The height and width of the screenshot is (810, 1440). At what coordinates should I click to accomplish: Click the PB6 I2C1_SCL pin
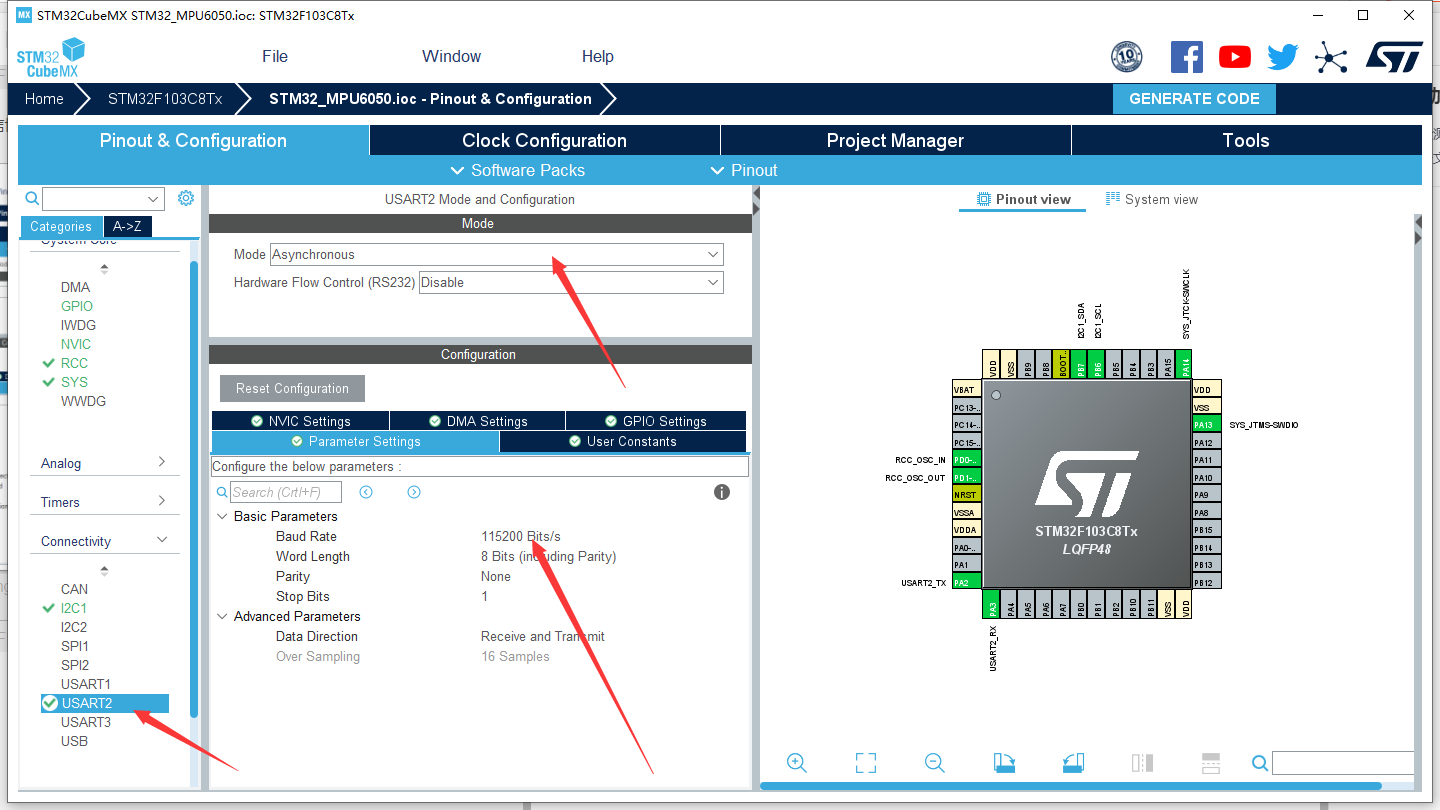(1098, 364)
